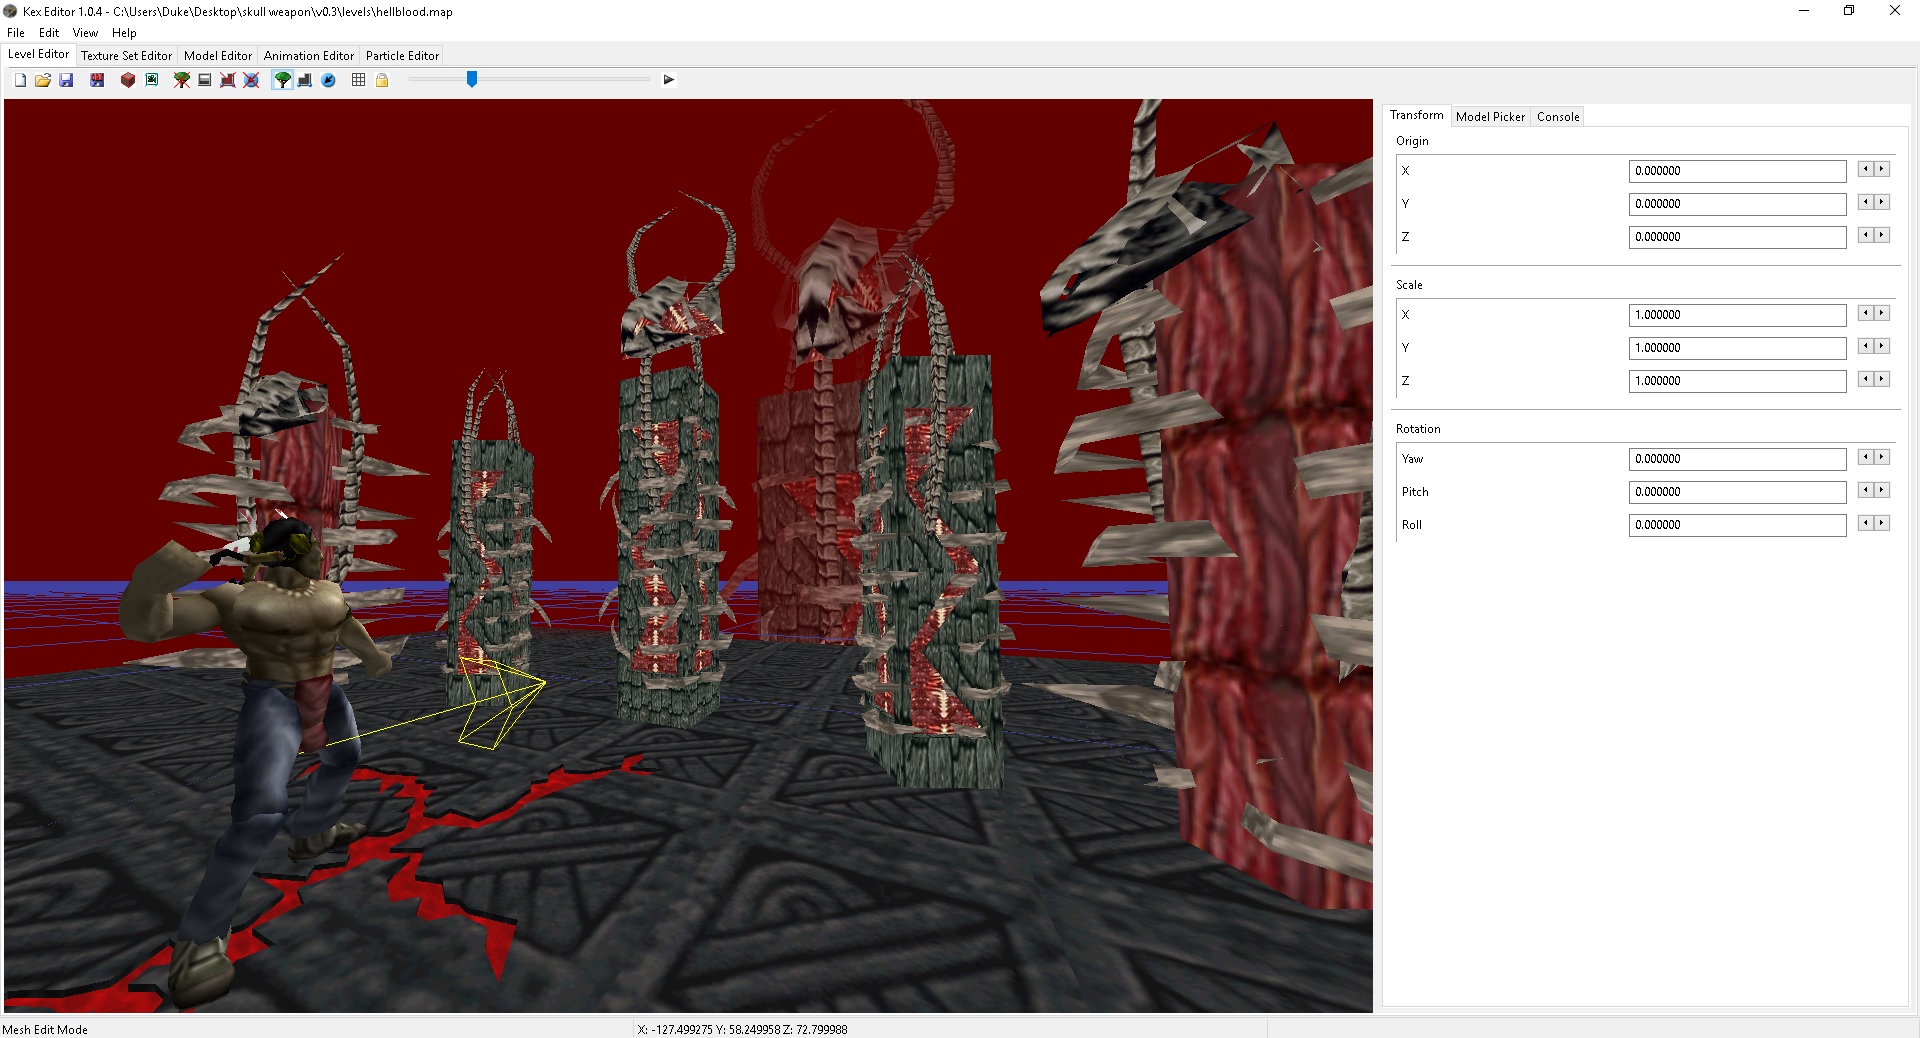
Task: Decrease Scale Y with left arrow
Action: click(x=1865, y=347)
